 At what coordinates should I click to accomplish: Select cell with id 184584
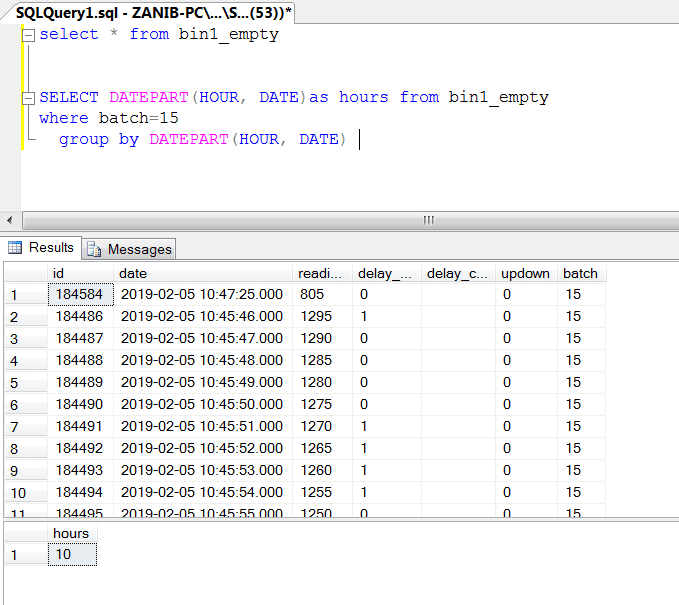81,294
